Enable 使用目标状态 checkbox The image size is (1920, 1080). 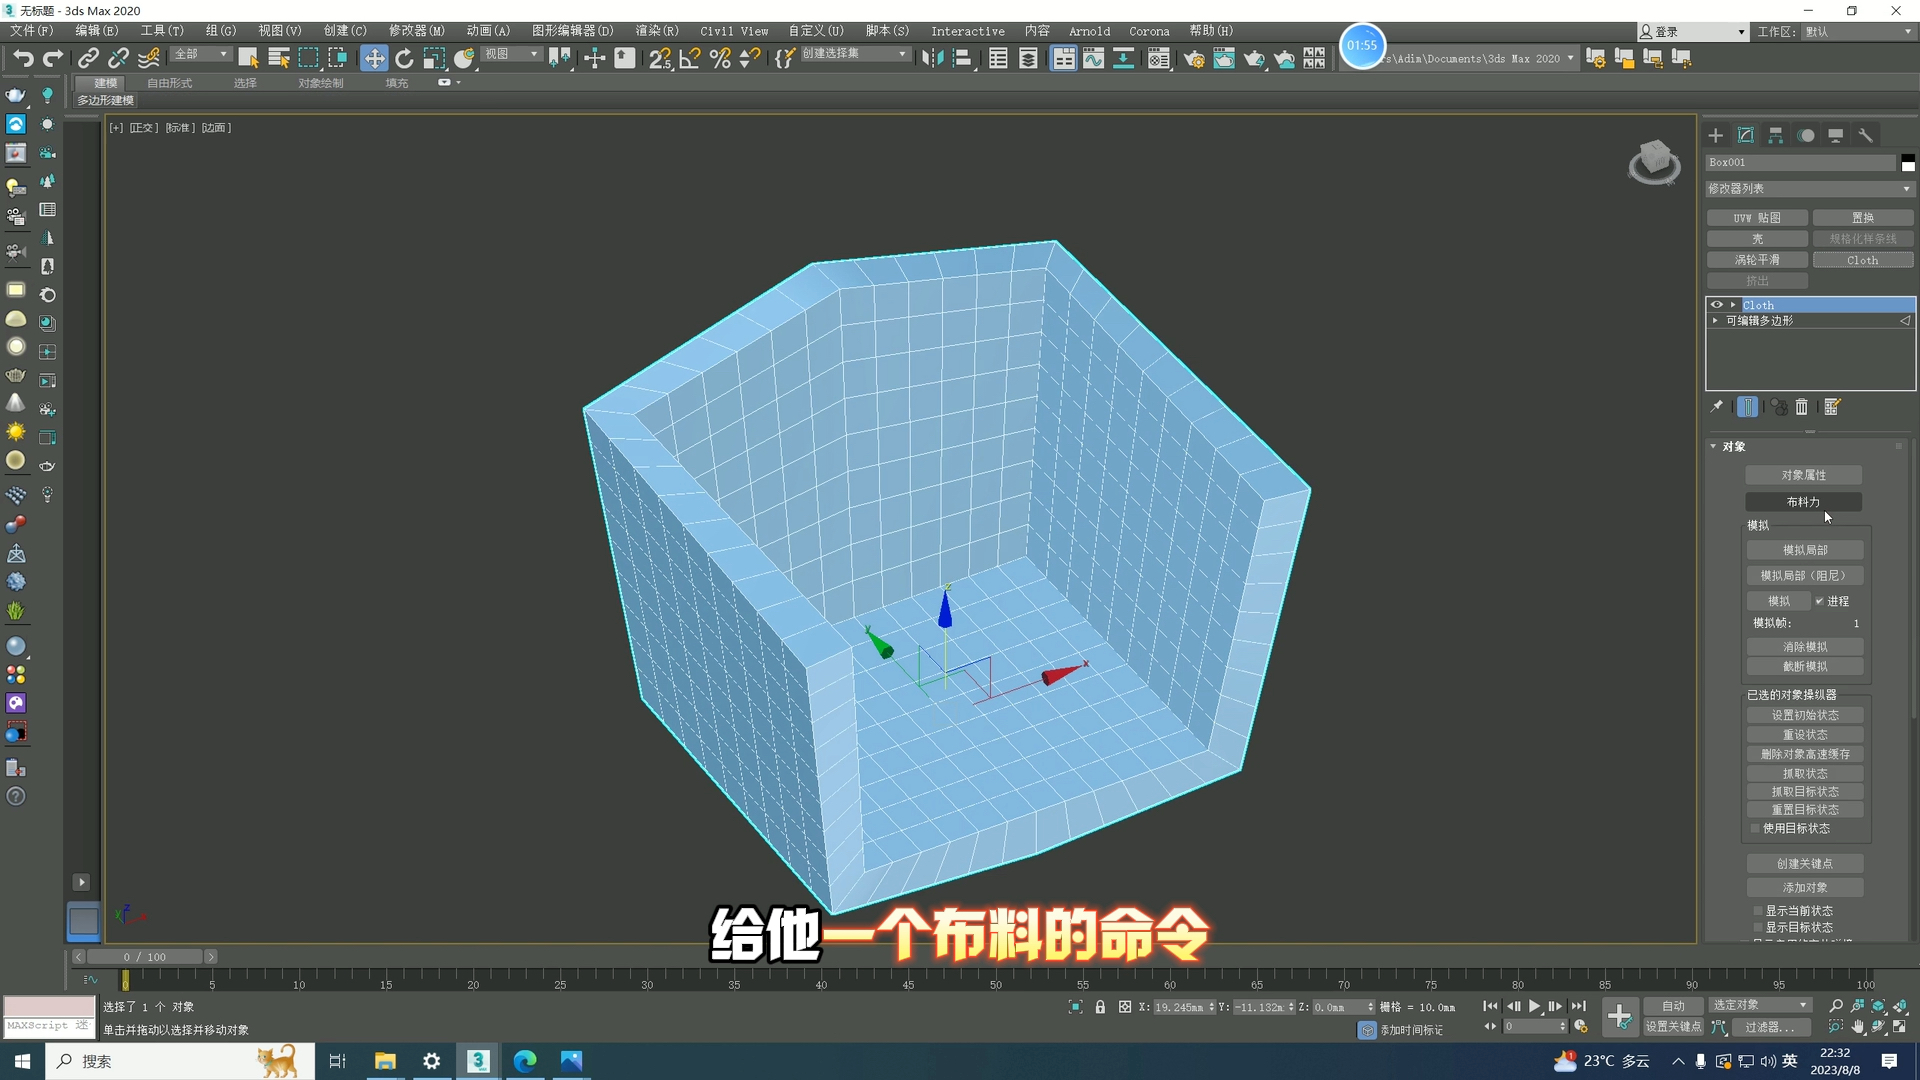[1755, 828]
